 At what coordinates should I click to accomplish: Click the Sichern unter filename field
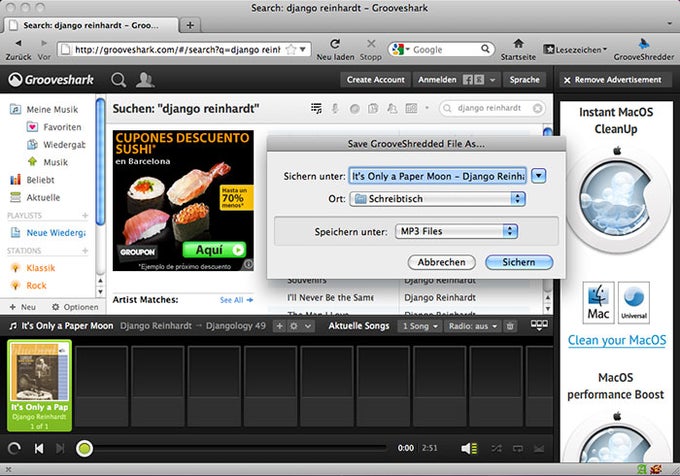coord(438,176)
